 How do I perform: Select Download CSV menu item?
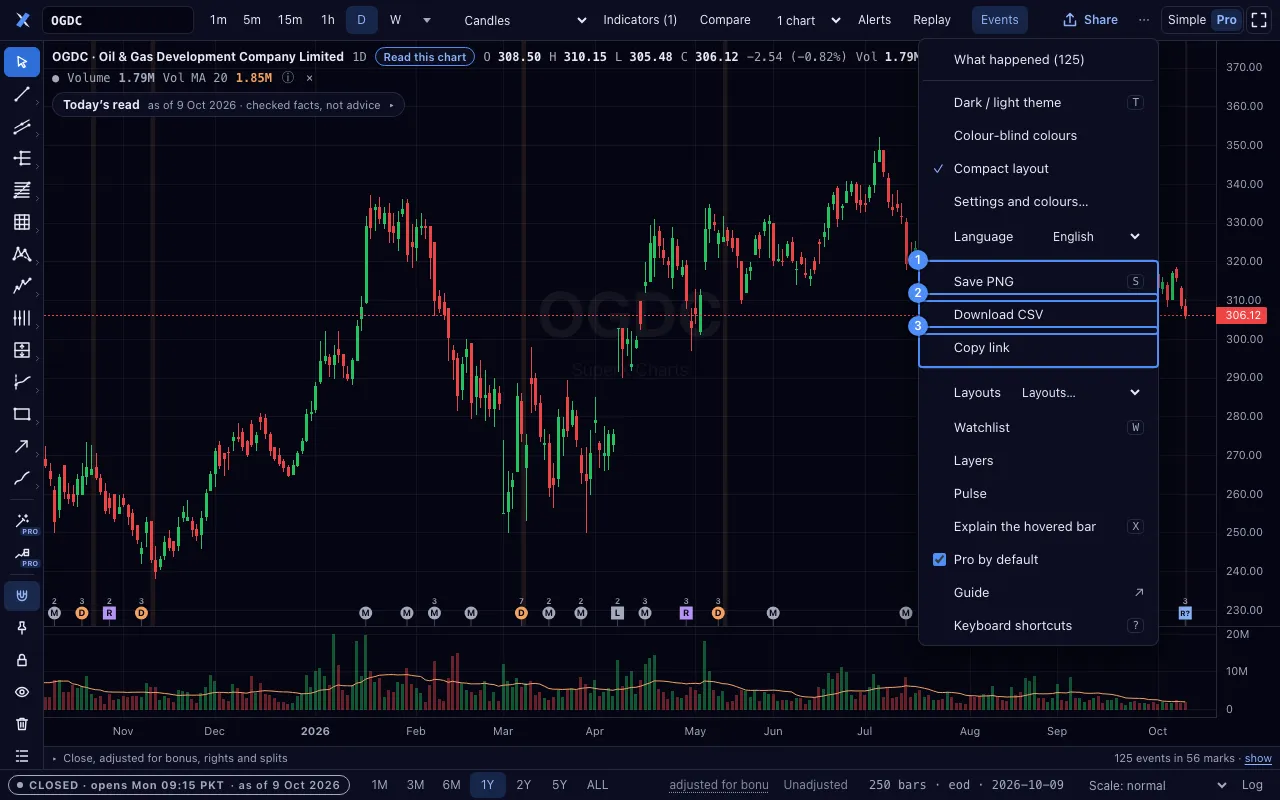[1038, 314]
